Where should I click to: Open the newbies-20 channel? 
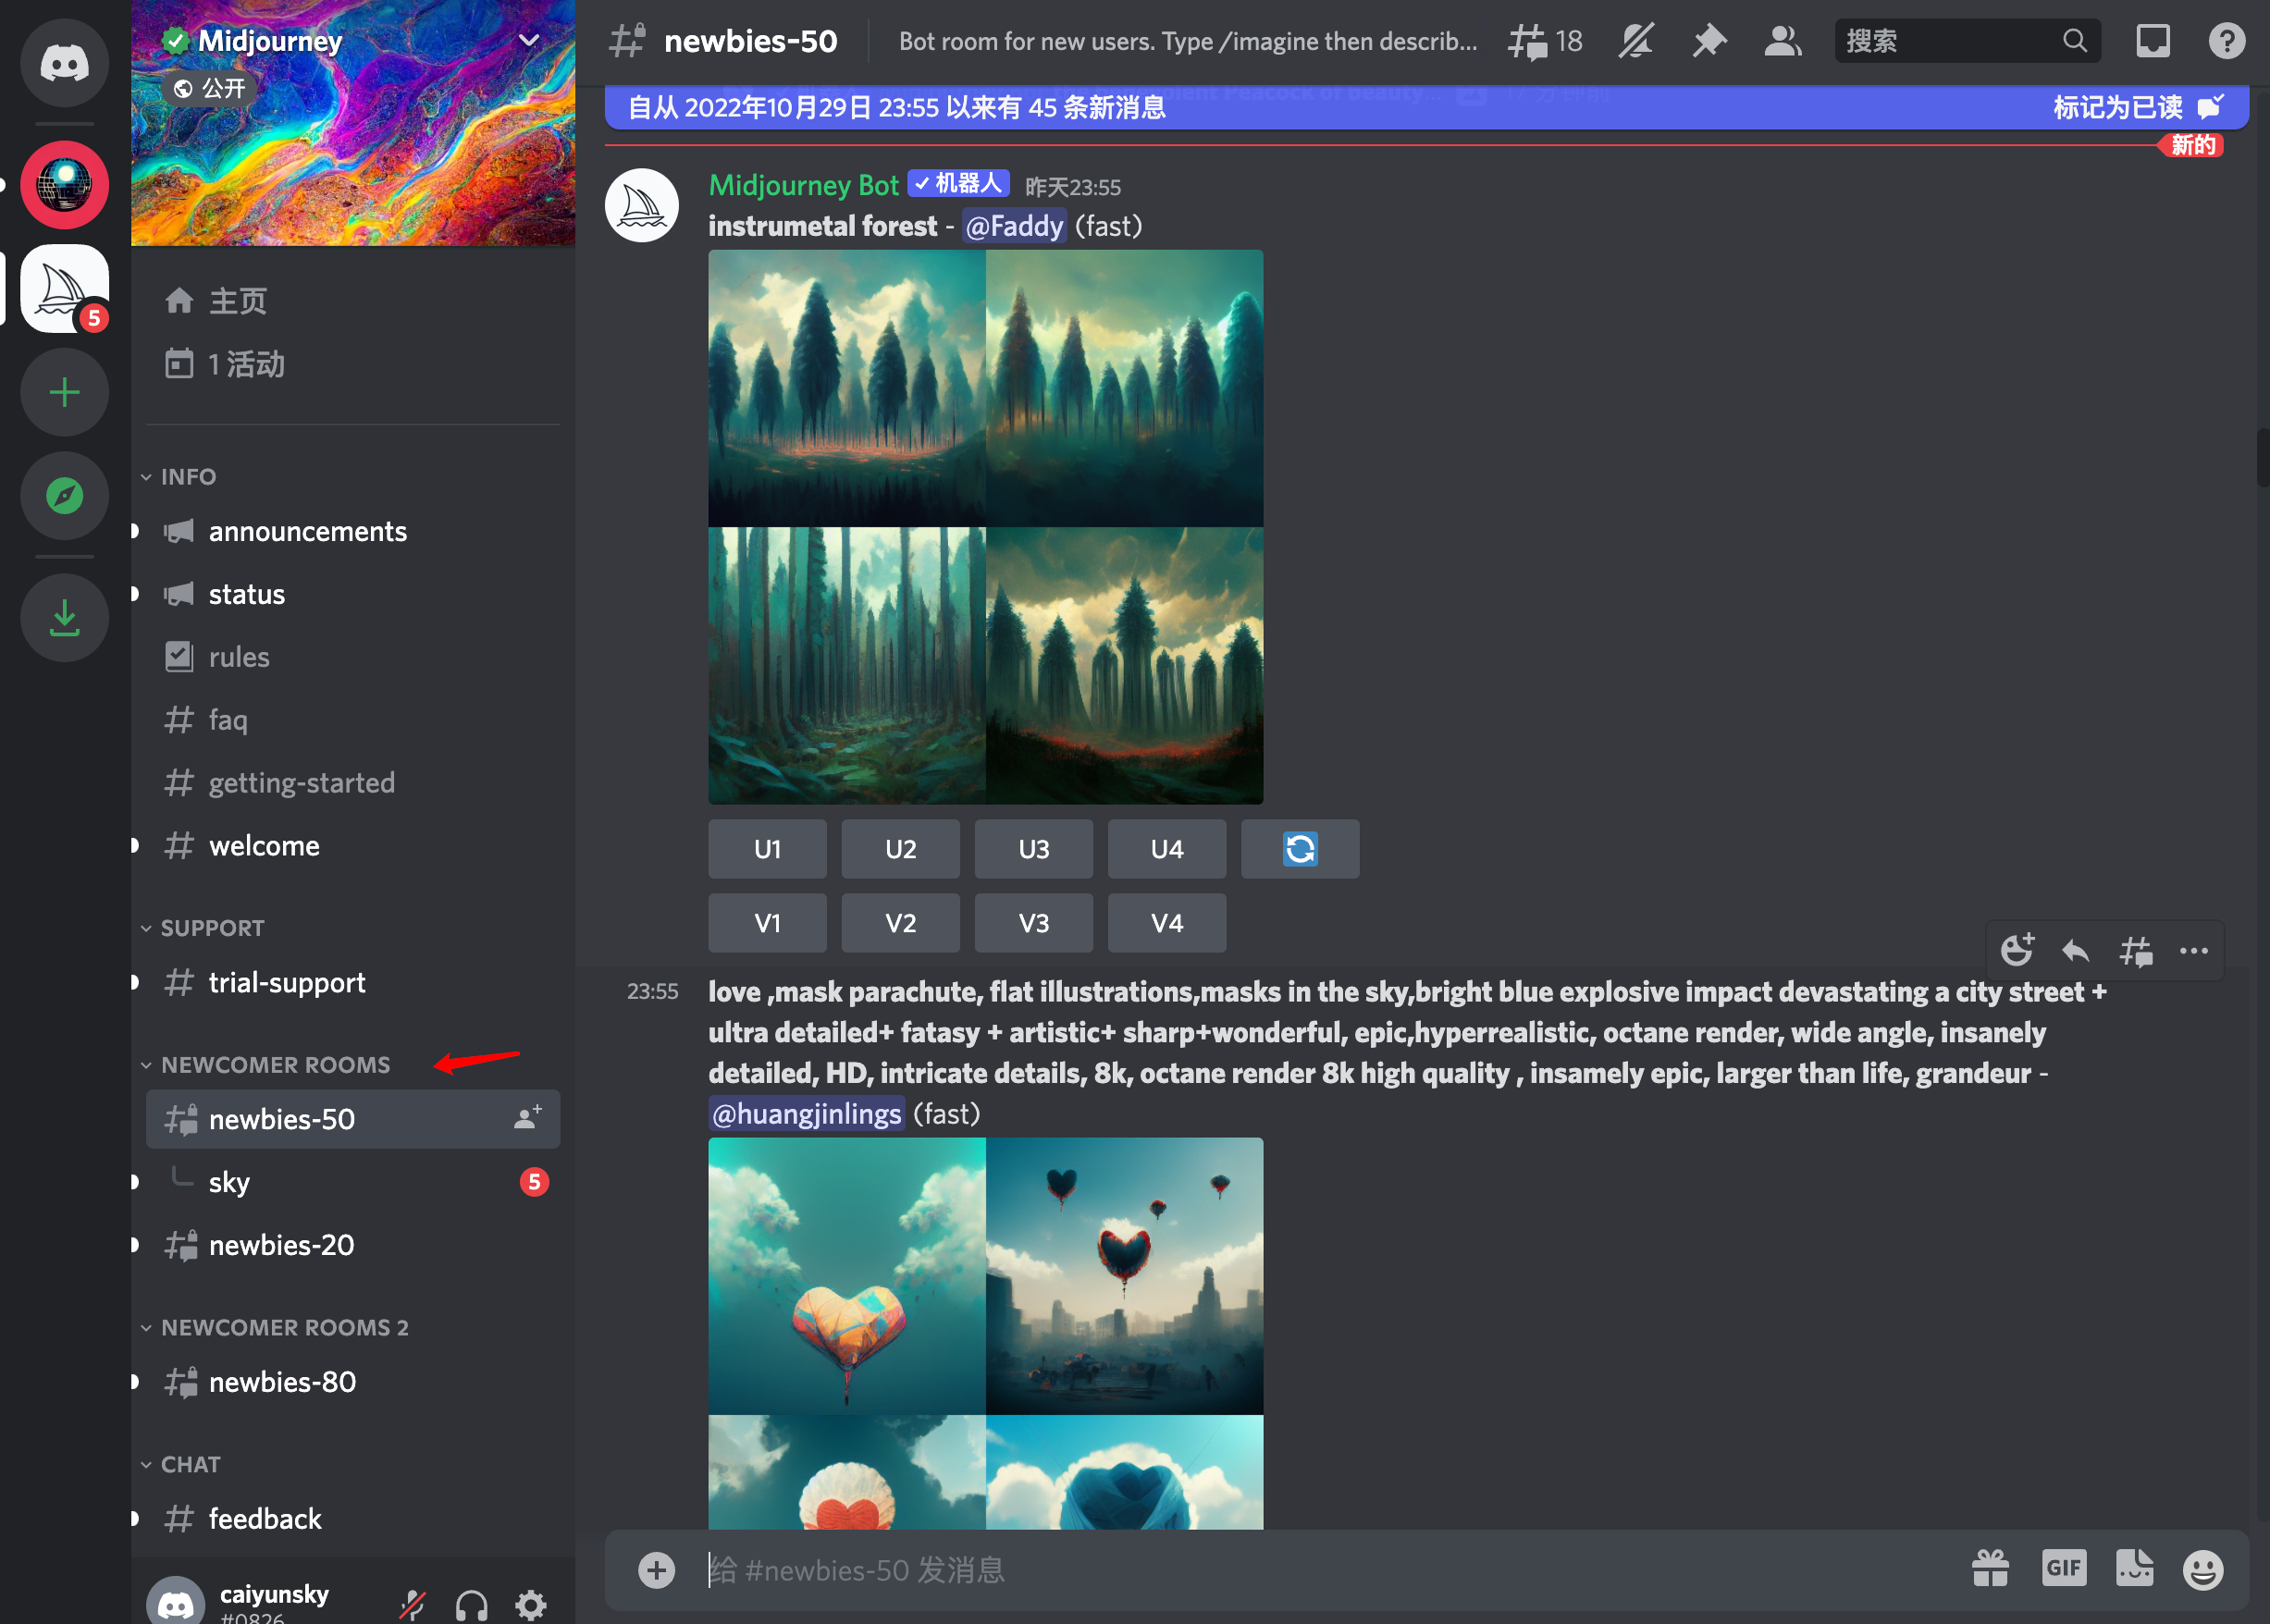(353, 1245)
